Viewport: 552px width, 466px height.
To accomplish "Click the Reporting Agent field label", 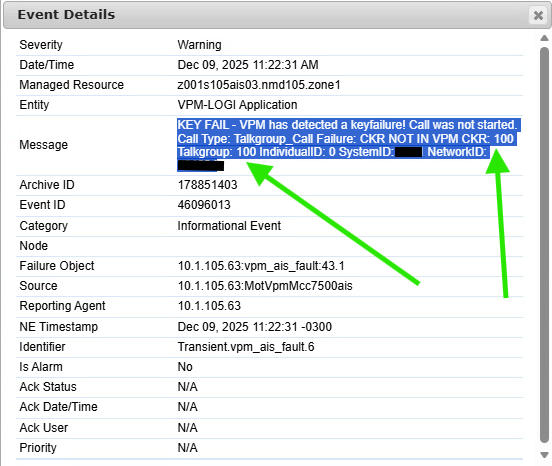I will pyautogui.click(x=62, y=306).
